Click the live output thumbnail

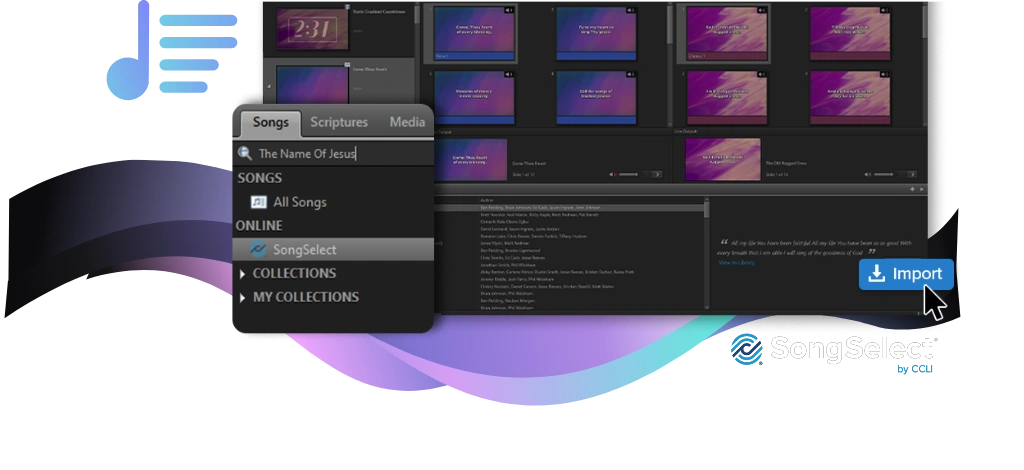(x=723, y=159)
